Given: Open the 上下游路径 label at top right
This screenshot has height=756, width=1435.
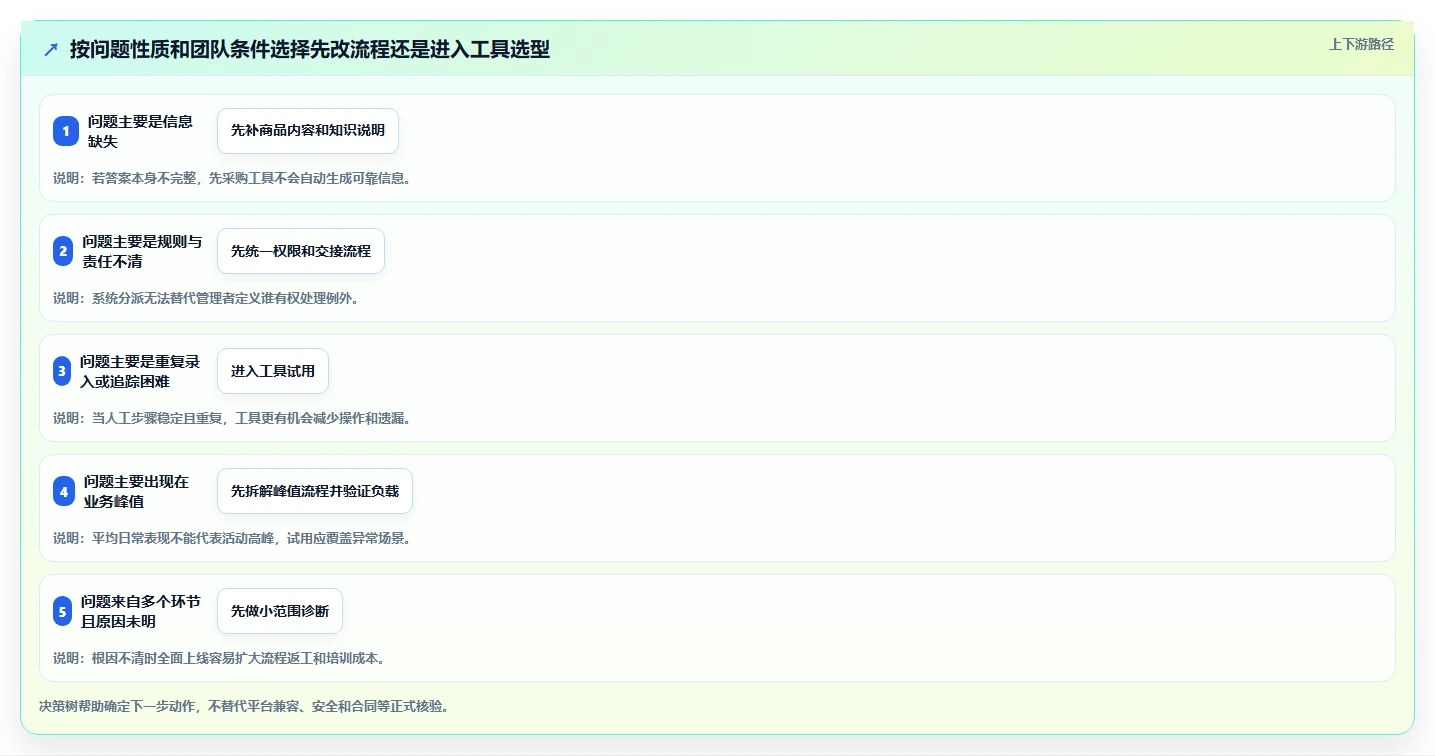Looking at the screenshot, I should click(1361, 44).
